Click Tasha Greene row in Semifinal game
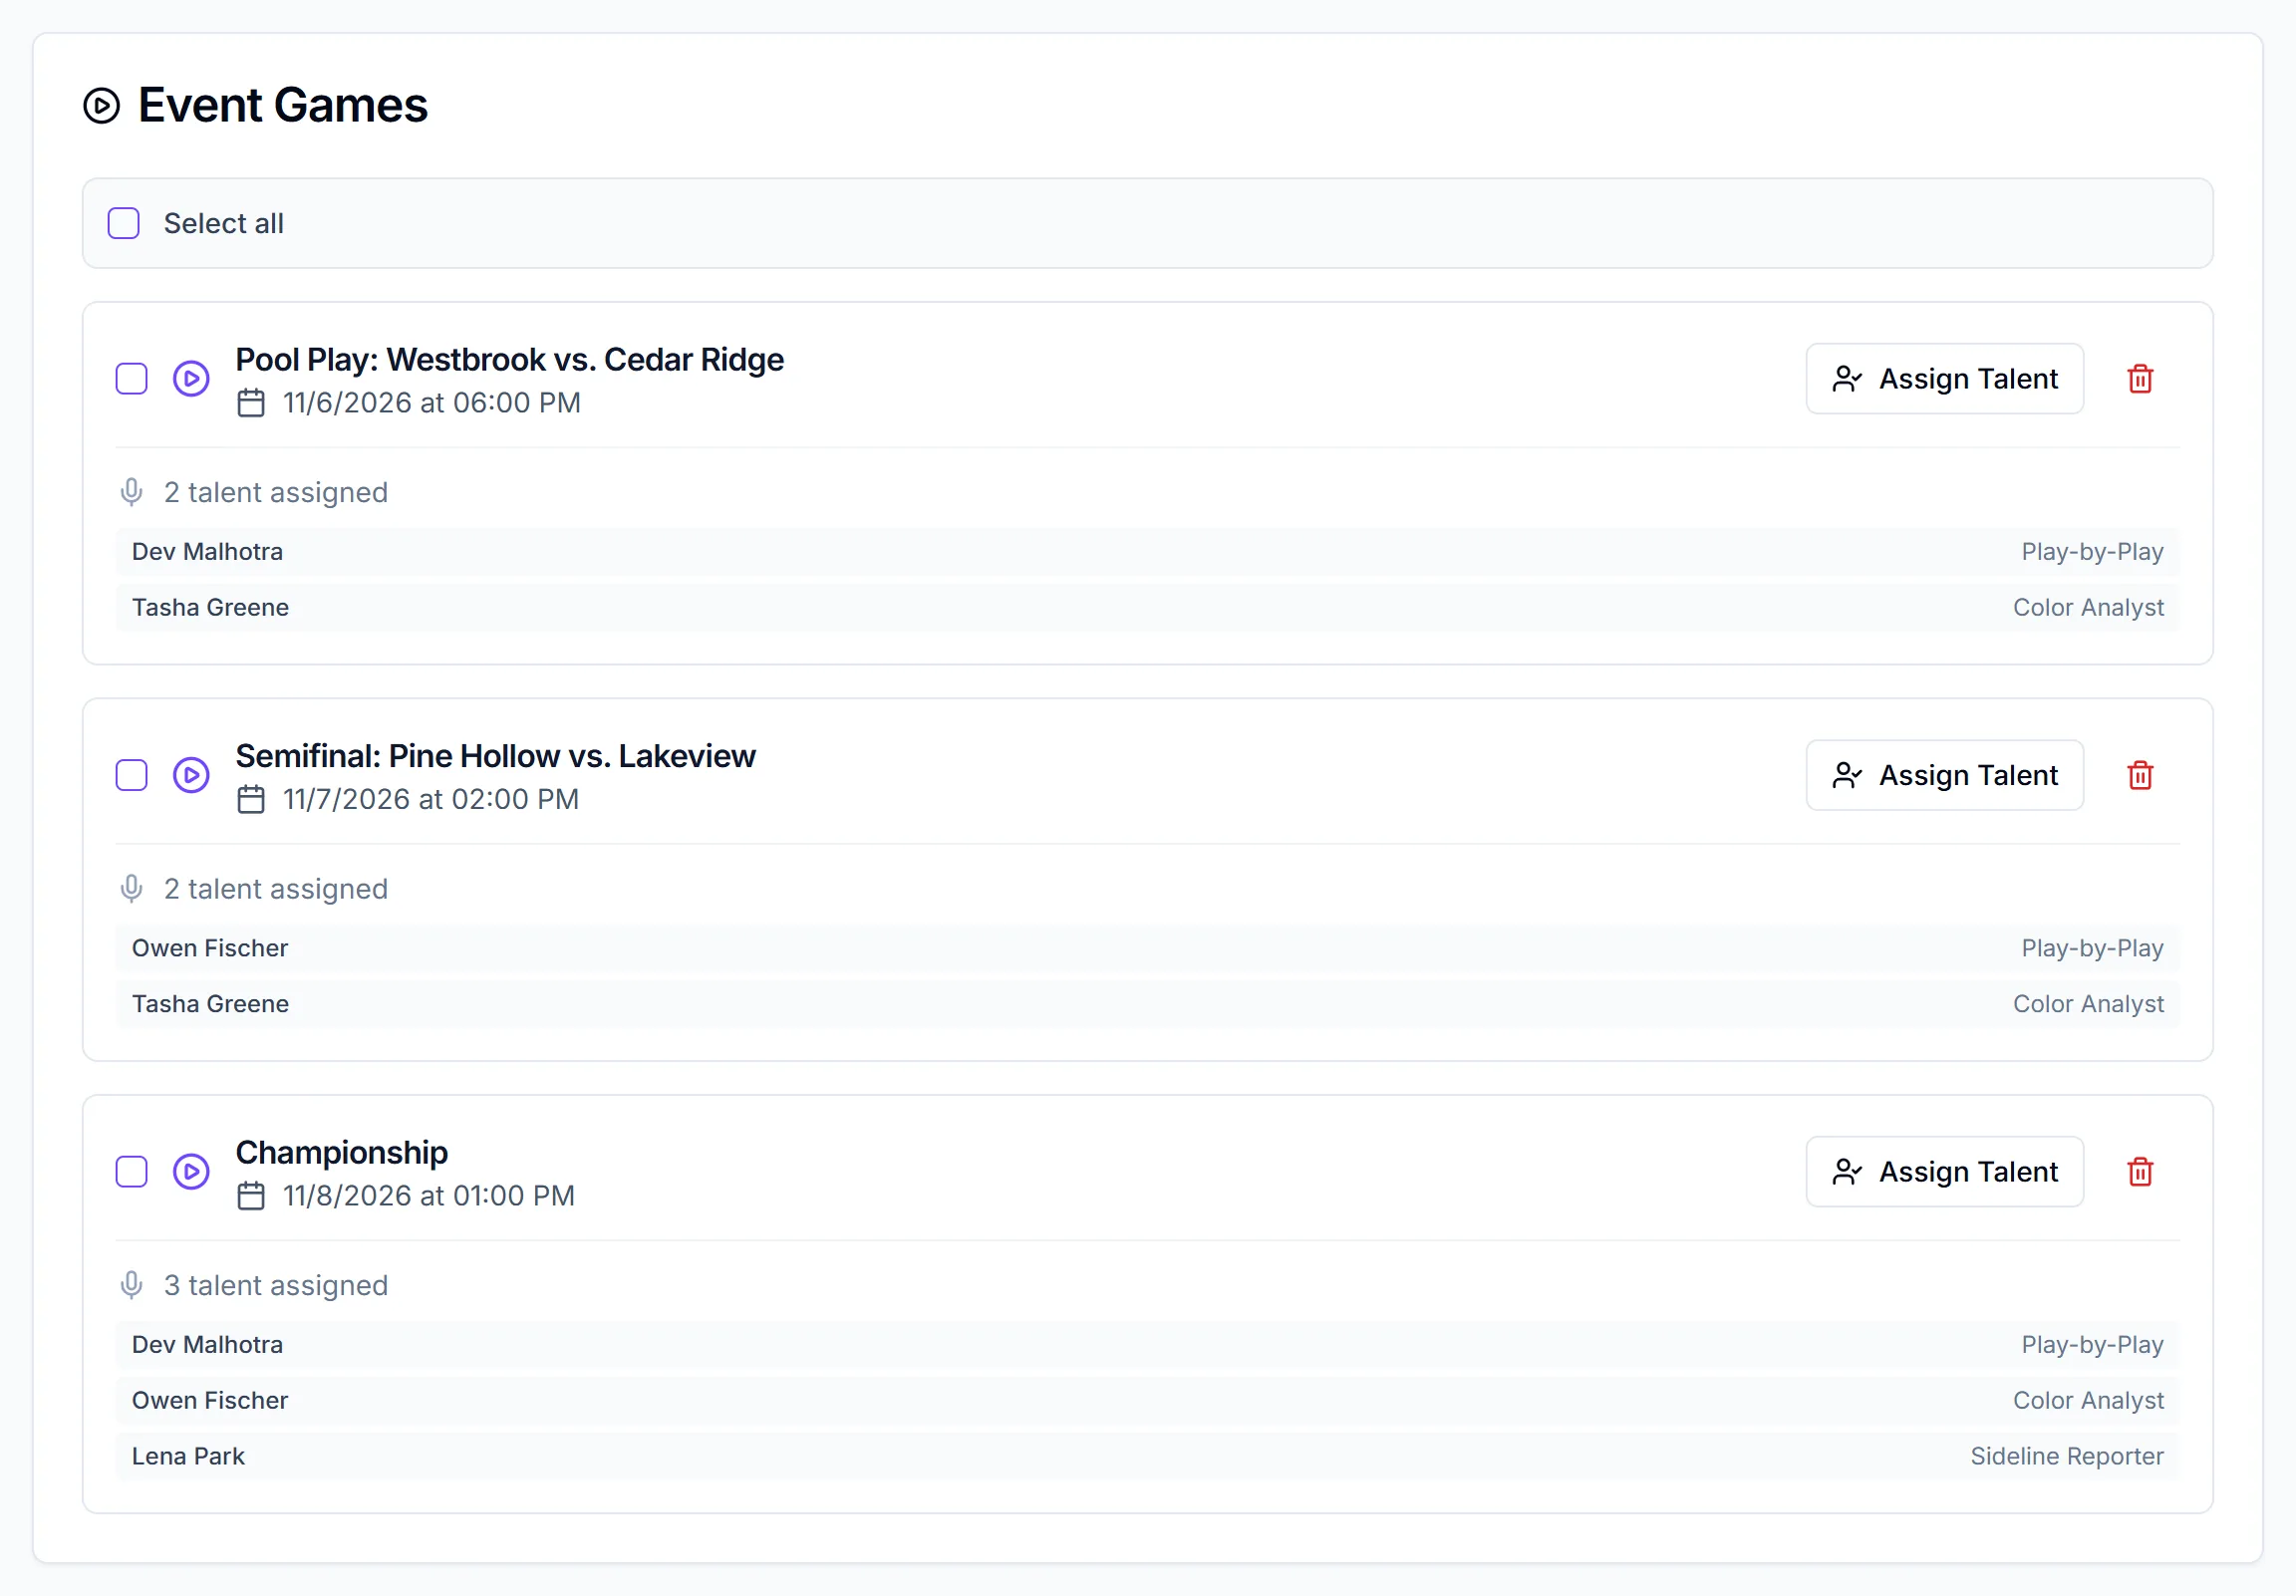This screenshot has width=2296, height=1596. coord(1147,1003)
